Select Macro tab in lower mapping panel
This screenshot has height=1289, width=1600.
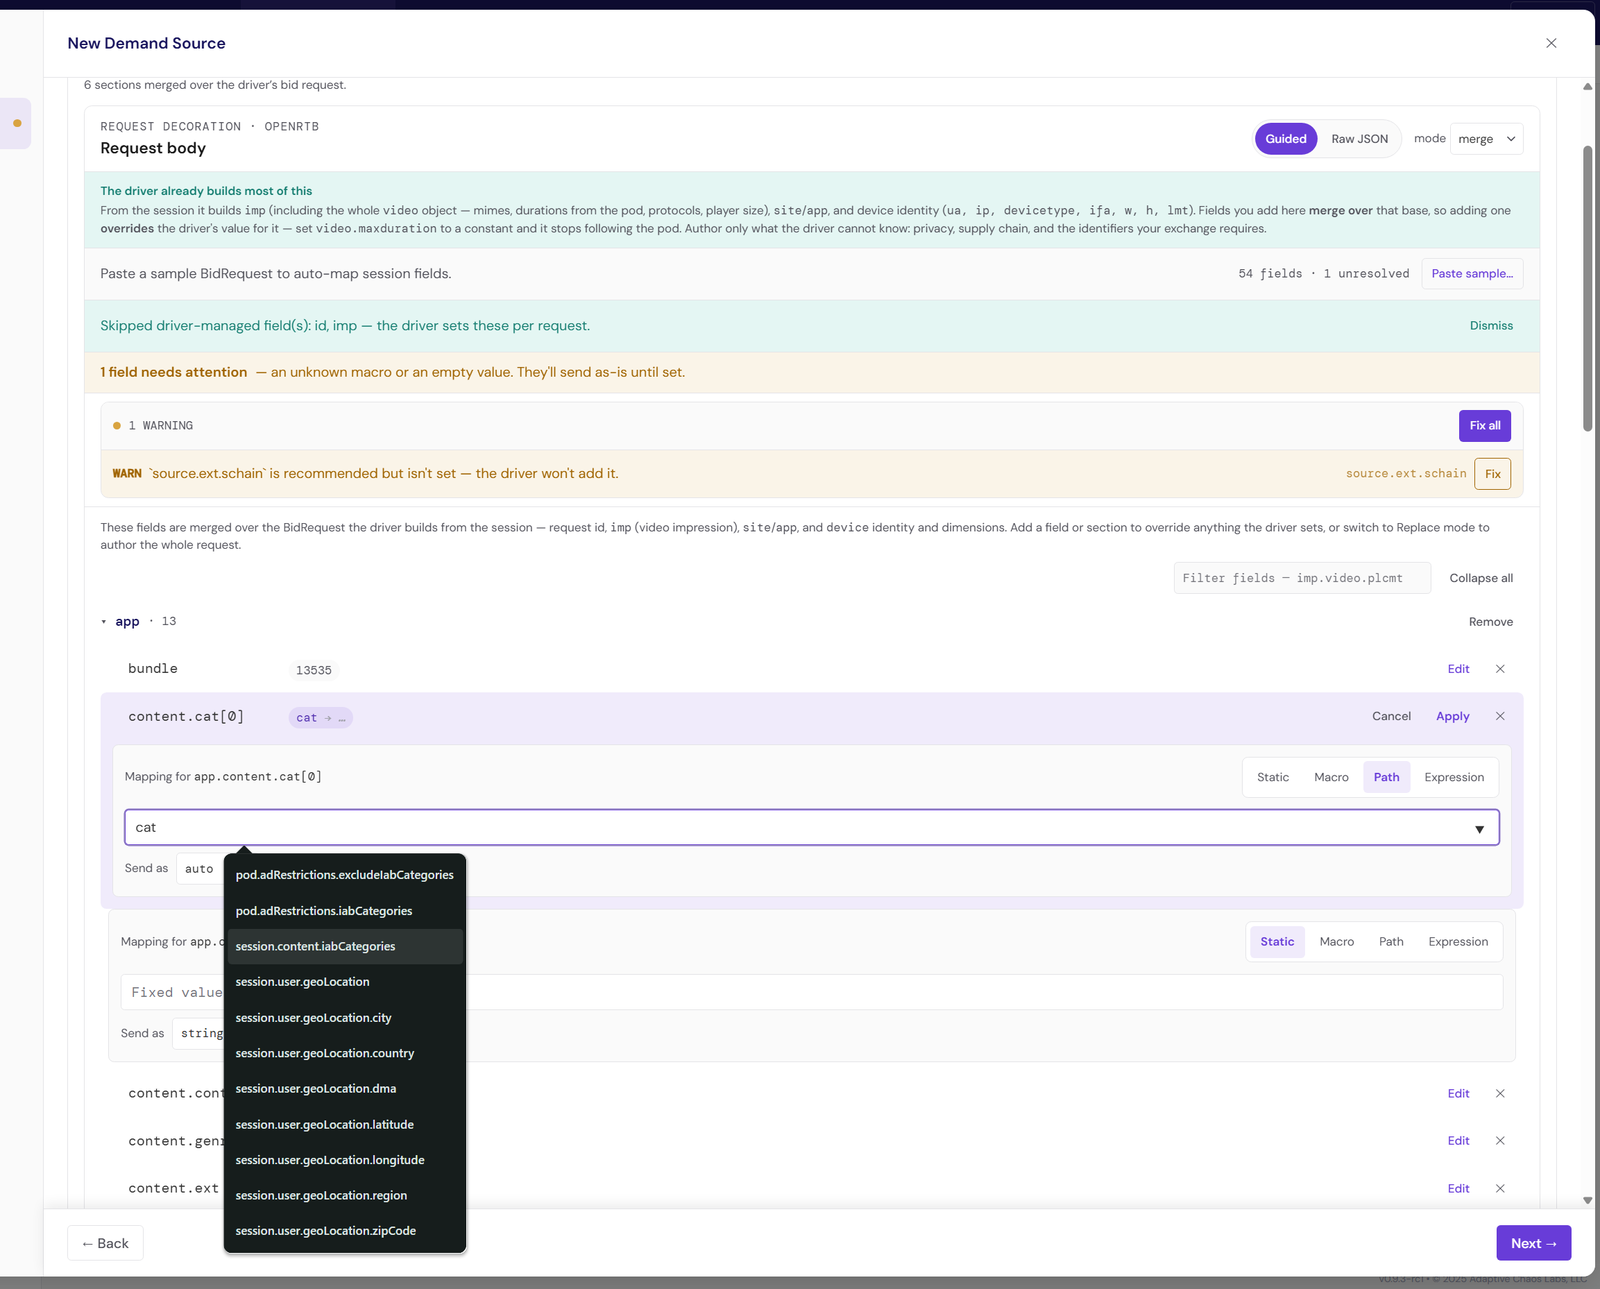1336,942
